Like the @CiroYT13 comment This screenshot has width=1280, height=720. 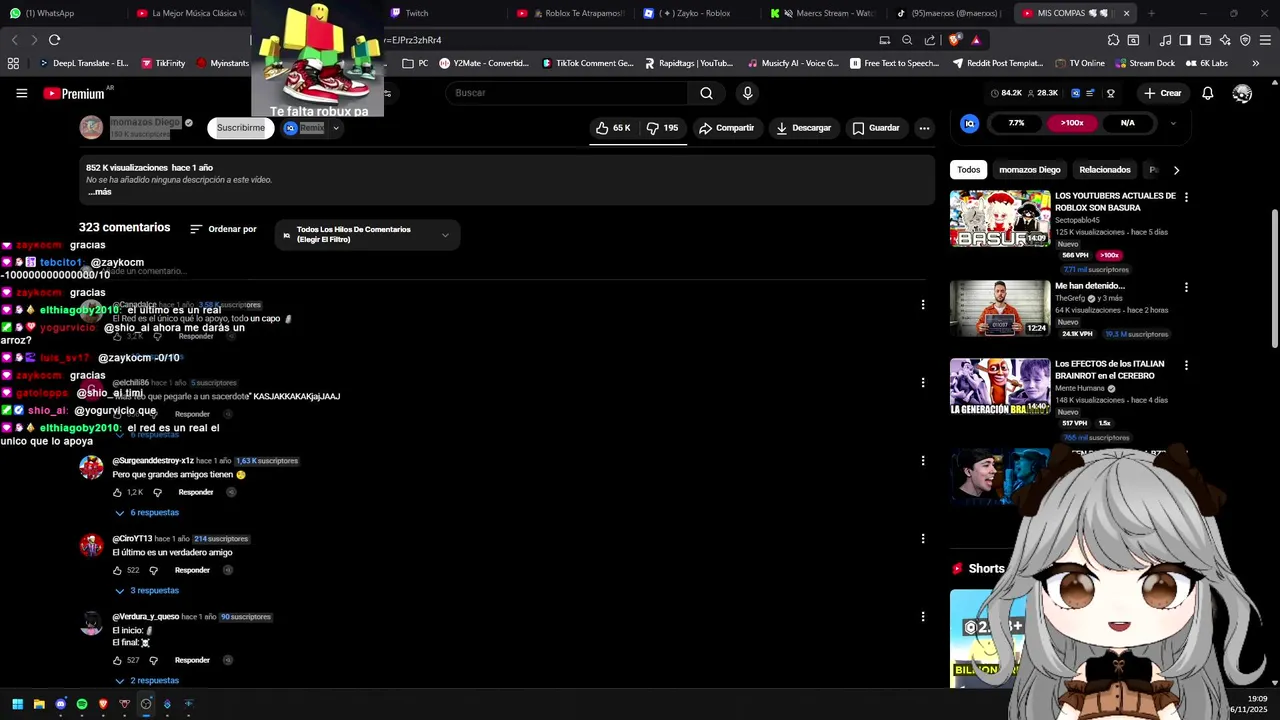117,570
